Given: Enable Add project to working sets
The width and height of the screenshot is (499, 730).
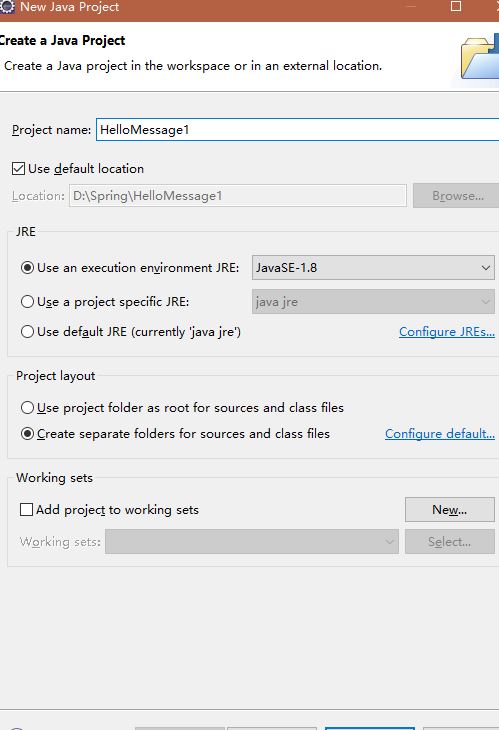Looking at the screenshot, I should pos(27,509).
